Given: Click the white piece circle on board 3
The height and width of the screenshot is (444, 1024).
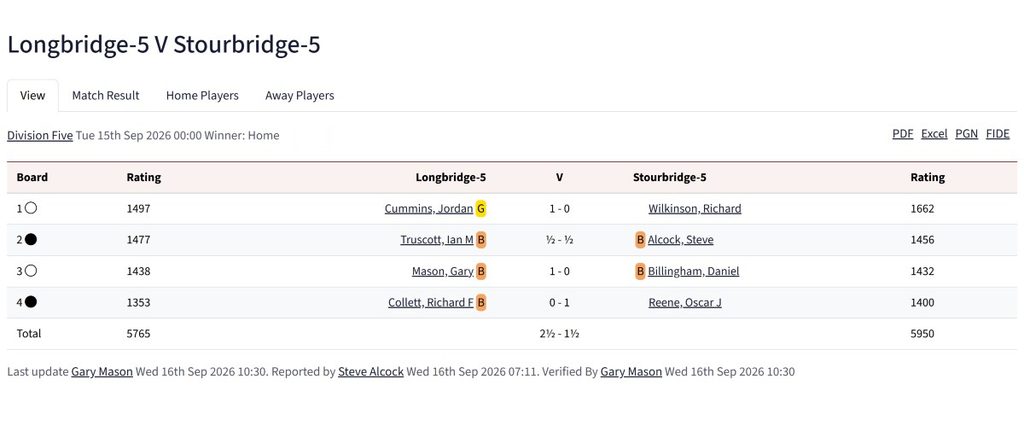Looking at the screenshot, I should click(x=30, y=271).
